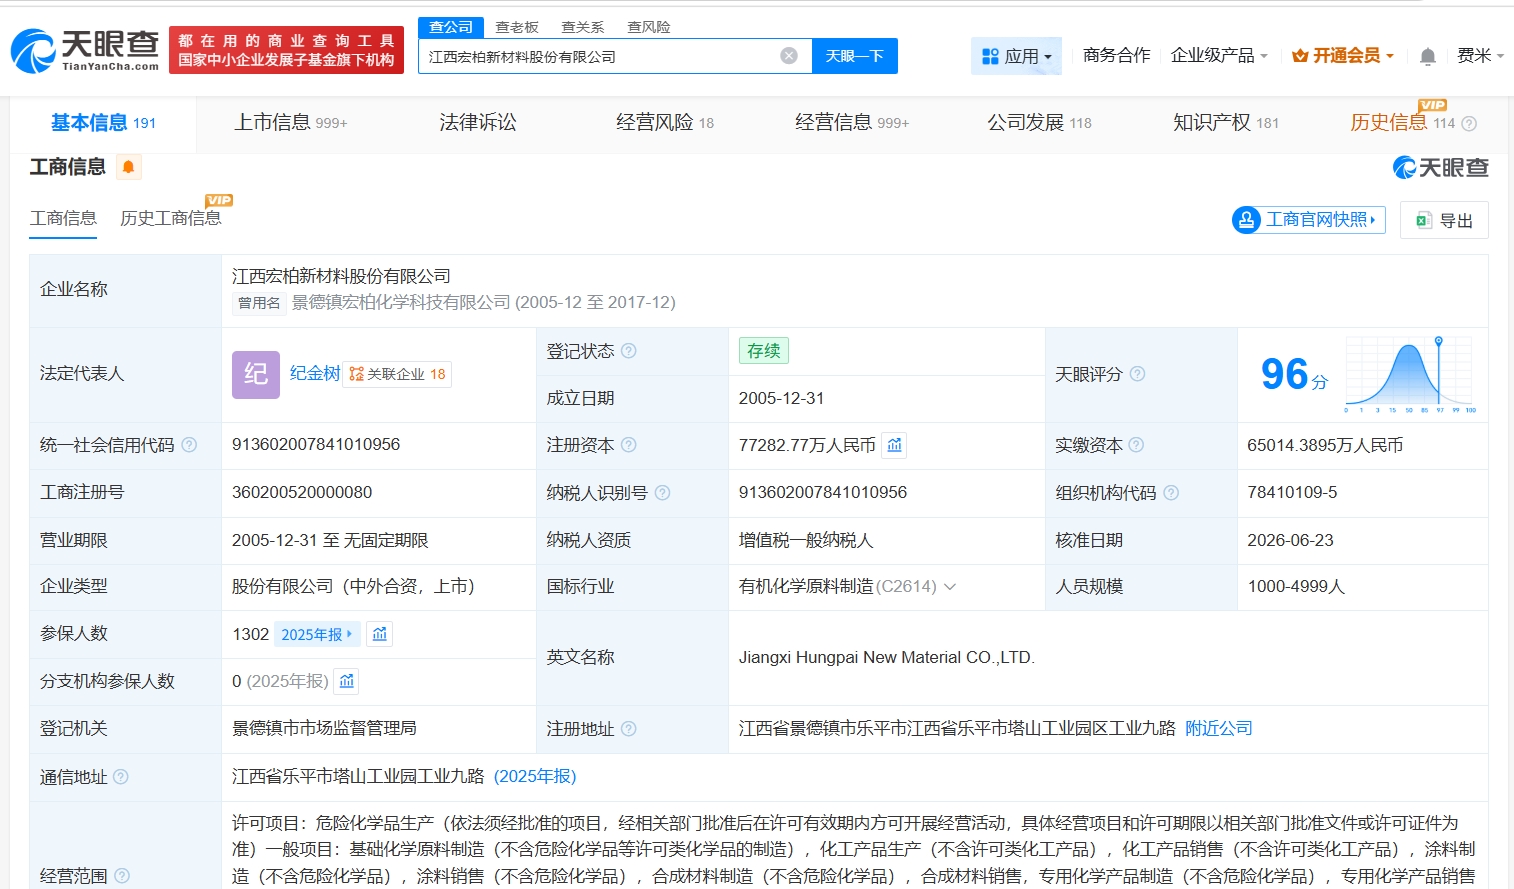Expand the 企业级产品 dropdown
Image resolution: width=1514 pixels, height=889 pixels.
tap(1219, 55)
